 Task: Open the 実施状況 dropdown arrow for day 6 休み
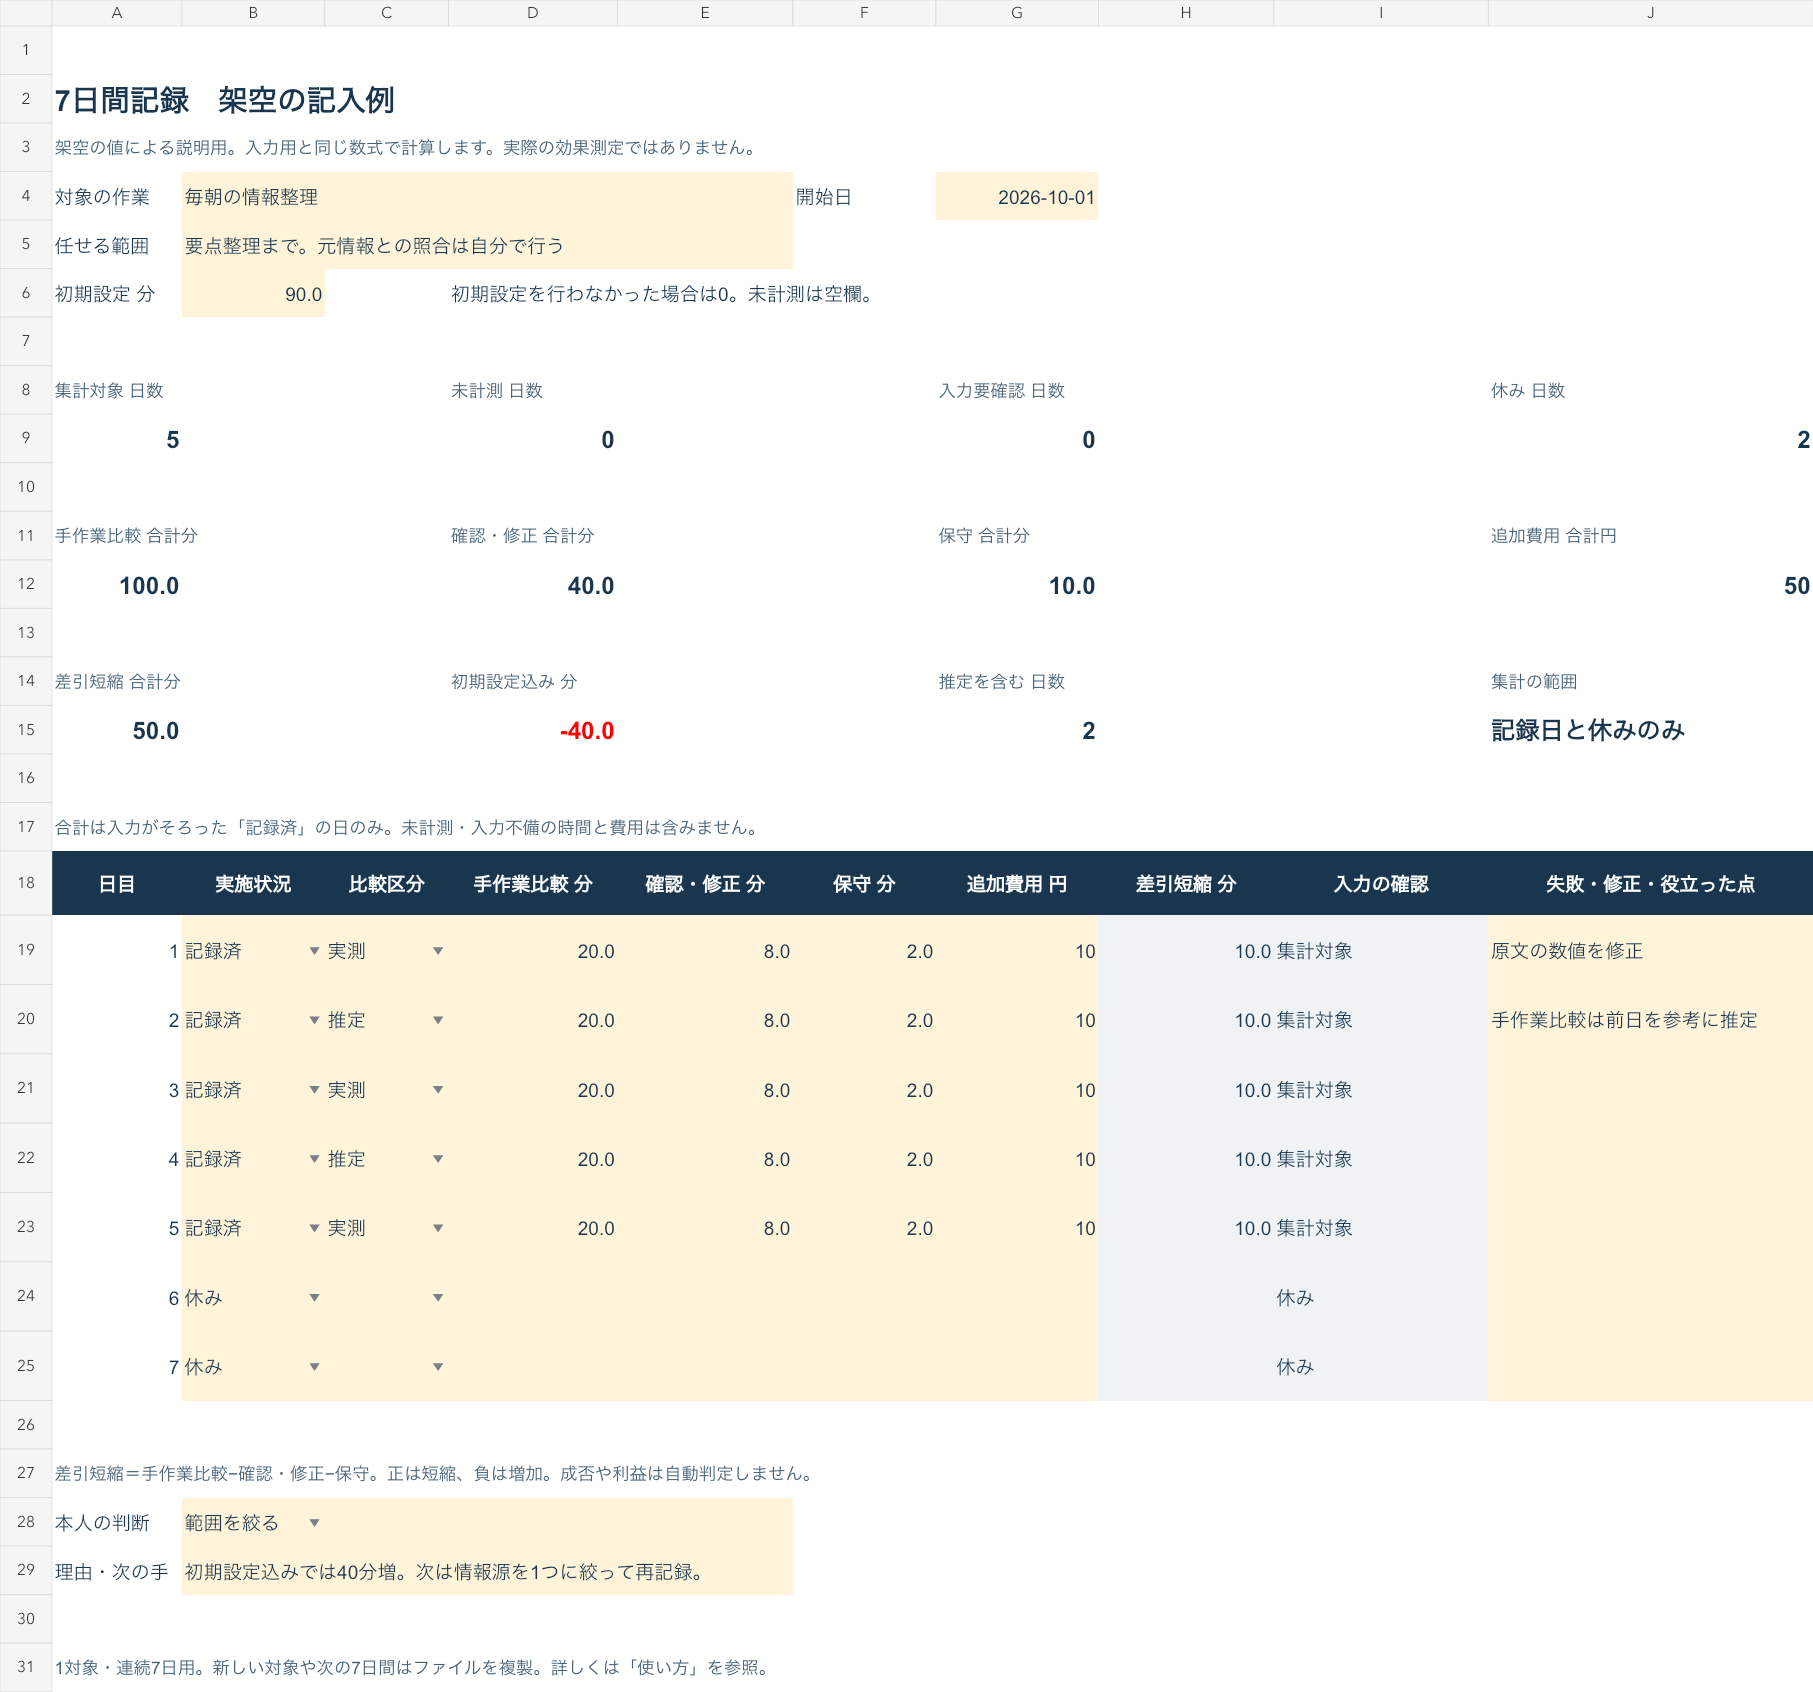click(314, 1298)
